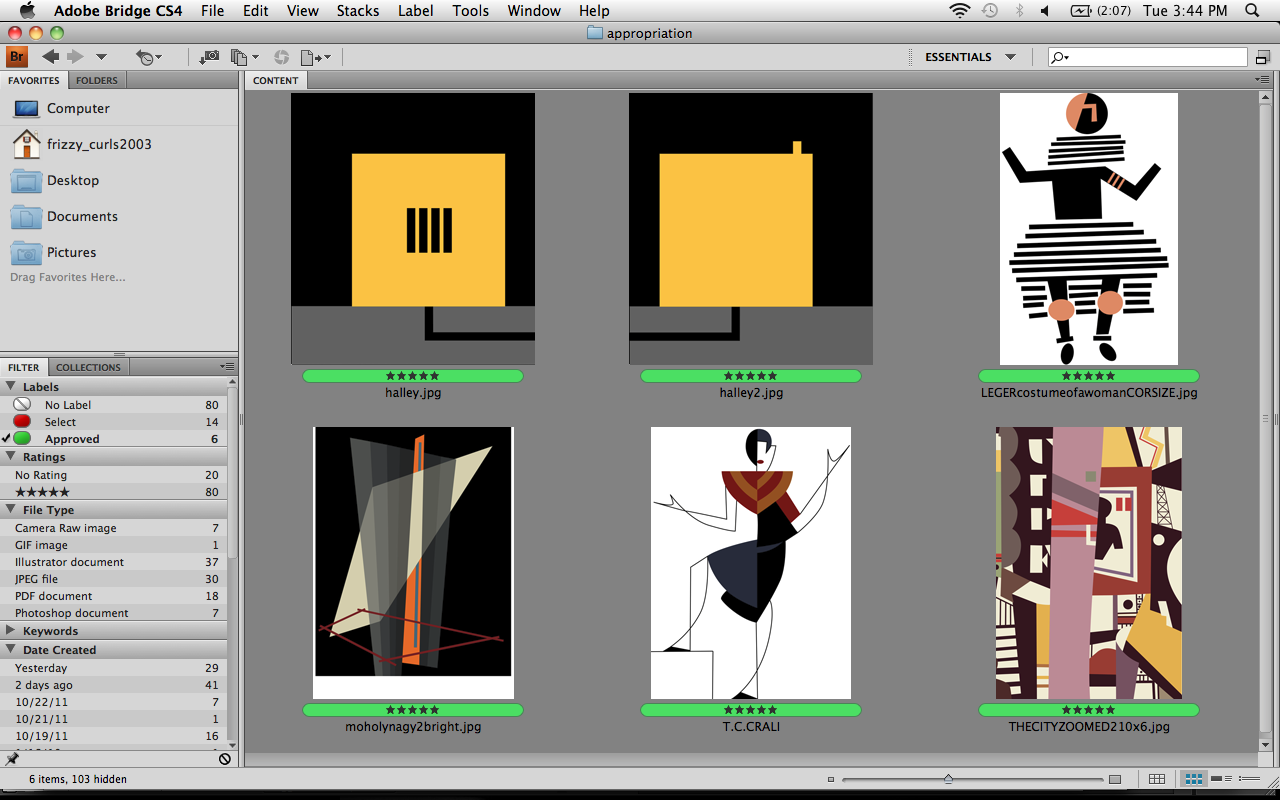This screenshot has height=800, width=1280.
Task: Open the Filter panel flyout menu
Action: 227,366
